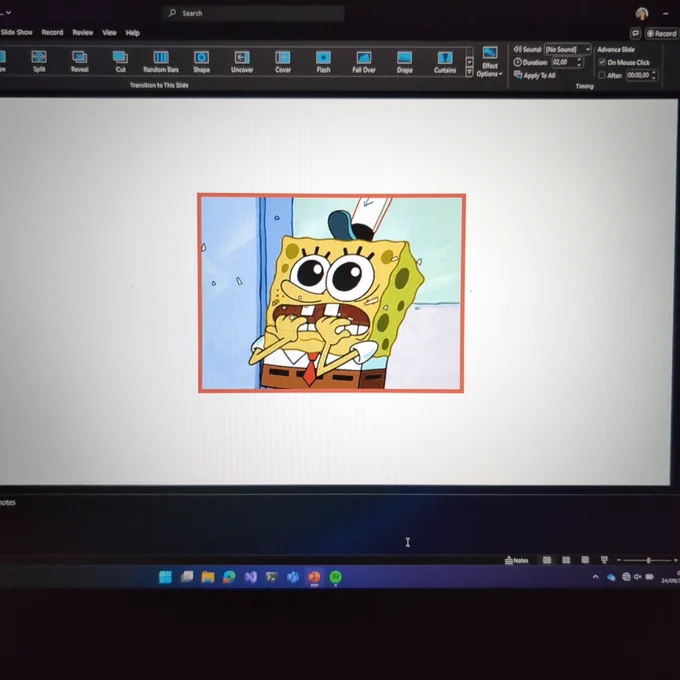Click the After time spinner arrows

click(654, 75)
